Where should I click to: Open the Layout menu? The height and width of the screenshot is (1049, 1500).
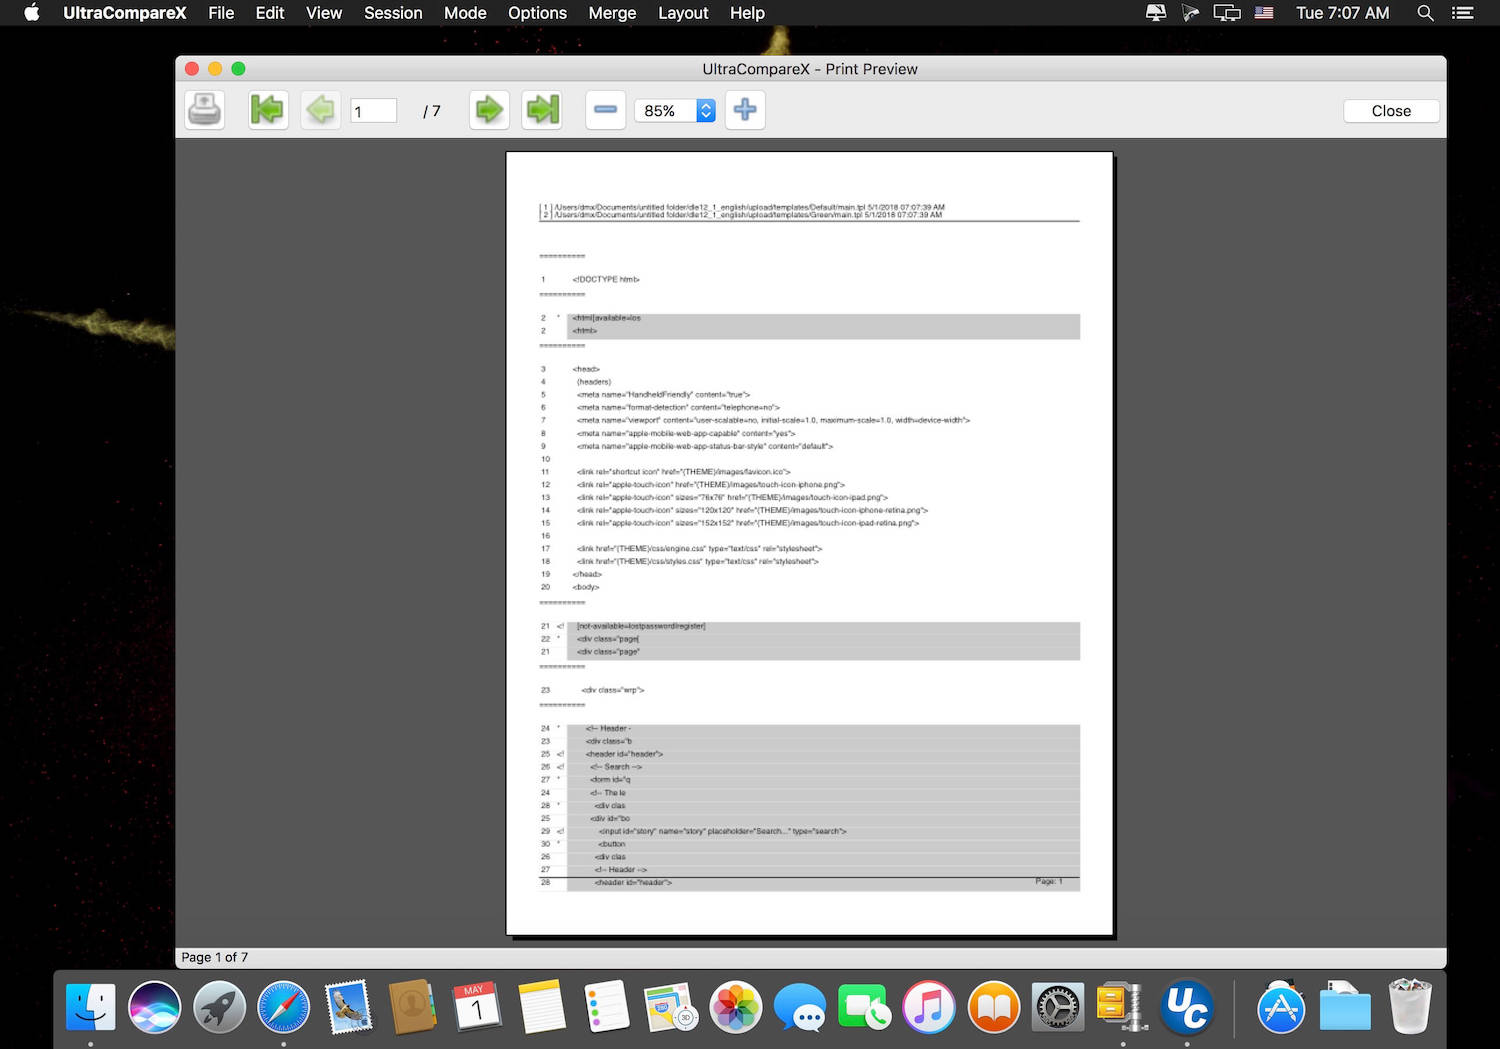point(683,13)
